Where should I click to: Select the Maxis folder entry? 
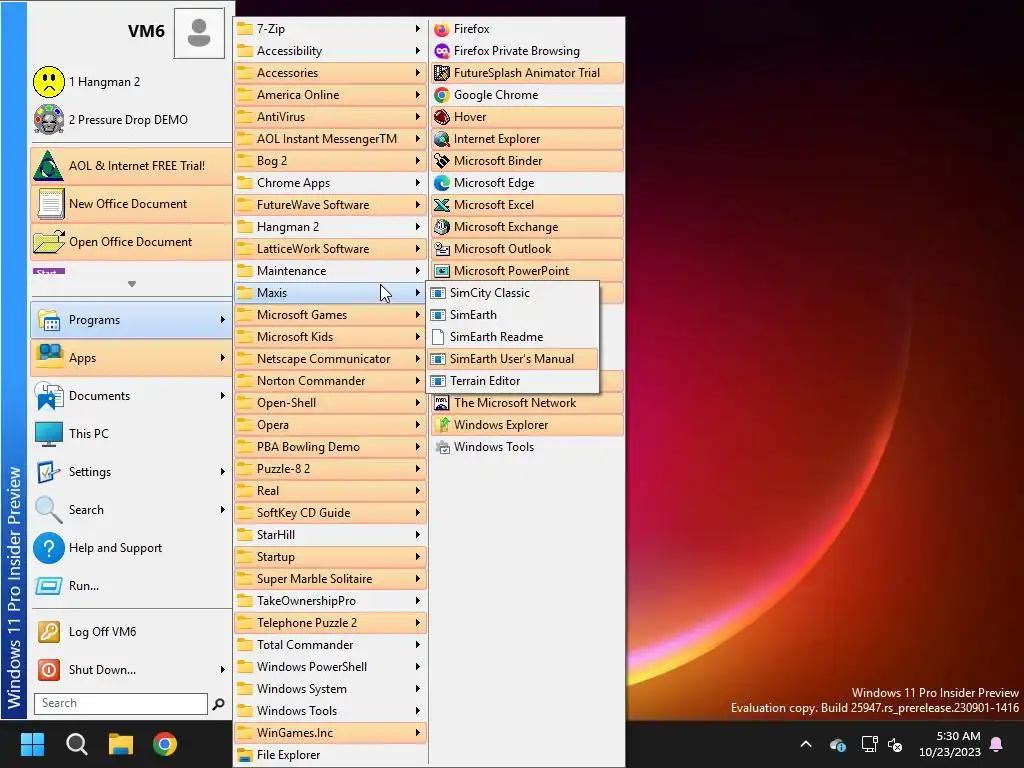330,293
